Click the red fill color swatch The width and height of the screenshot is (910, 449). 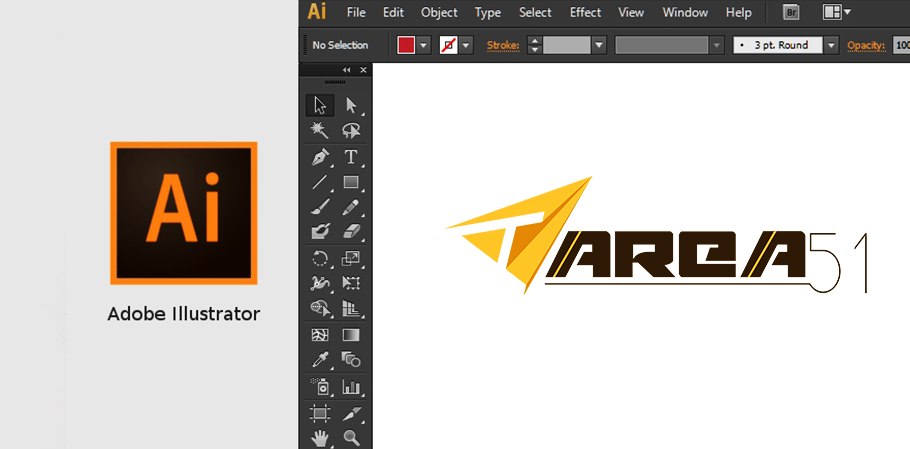(406, 45)
